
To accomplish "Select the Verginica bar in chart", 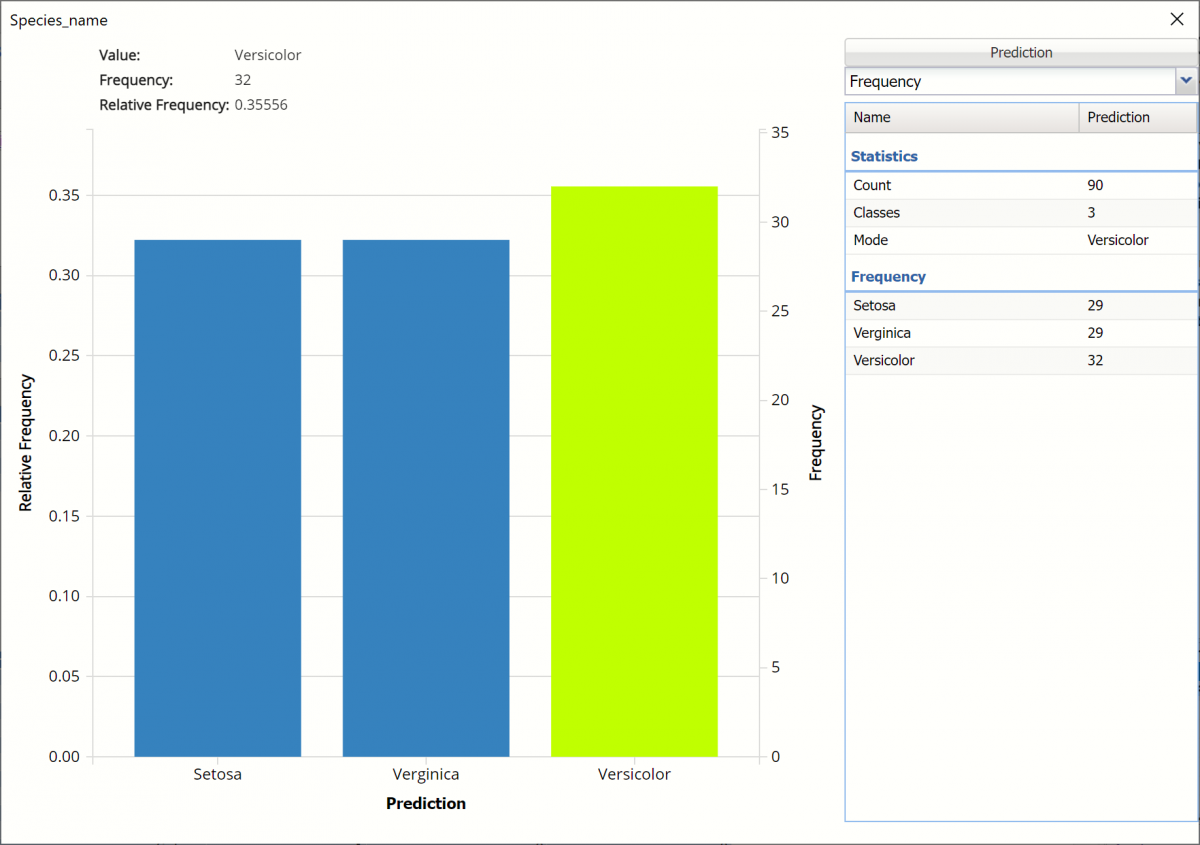I will point(425,498).
